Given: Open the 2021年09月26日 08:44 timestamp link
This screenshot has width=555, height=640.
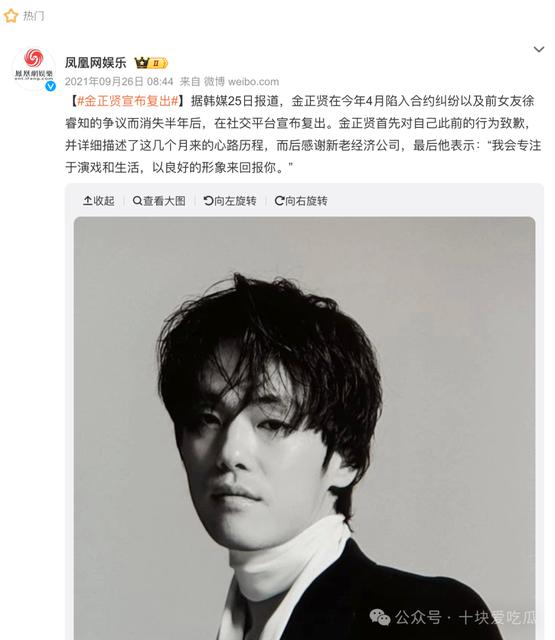Looking at the screenshot, I should pyautogui.click(x=119, y=82).
